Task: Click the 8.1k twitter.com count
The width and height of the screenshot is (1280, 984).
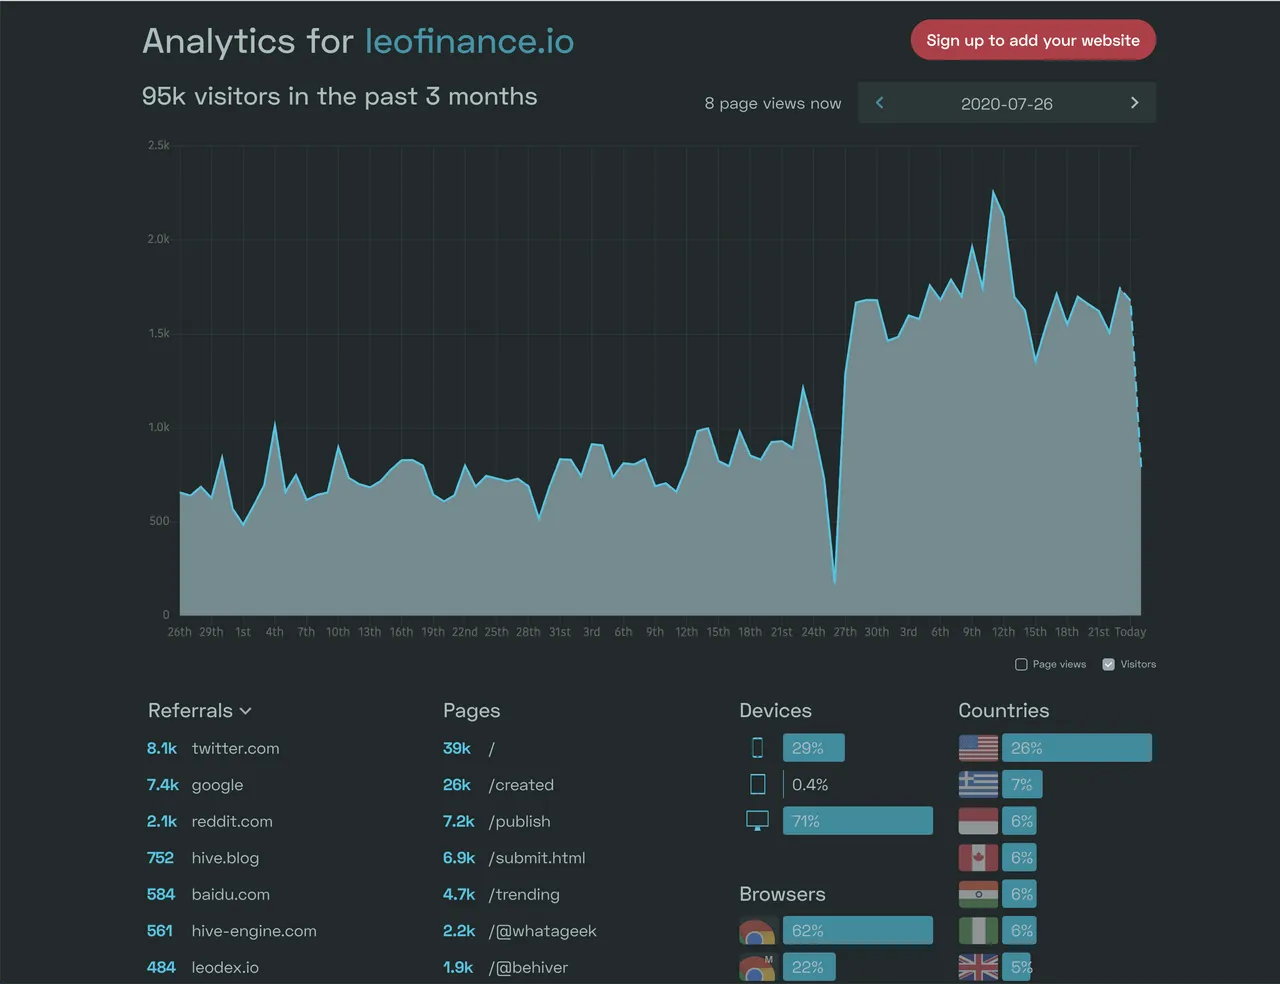Action: pyautogui.click(x=161, y=748)
